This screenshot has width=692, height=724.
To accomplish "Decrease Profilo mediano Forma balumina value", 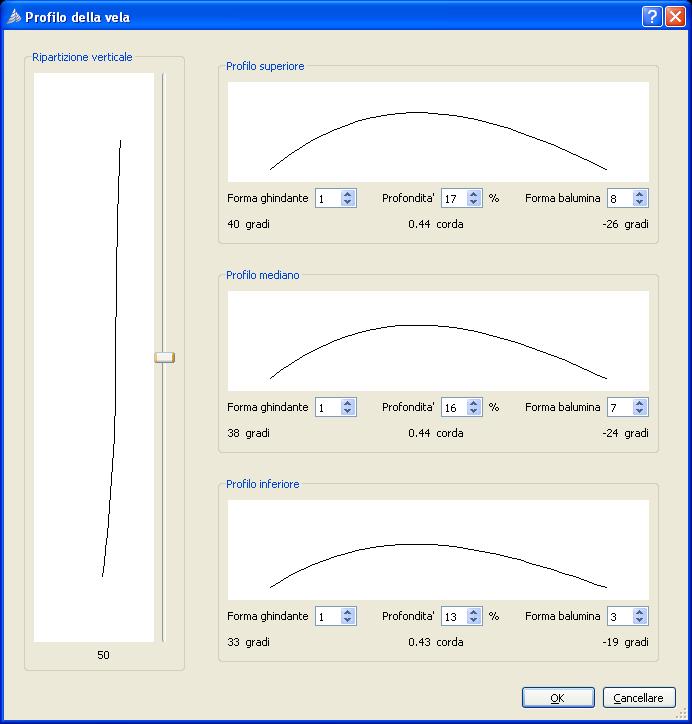I will [640, 412].
